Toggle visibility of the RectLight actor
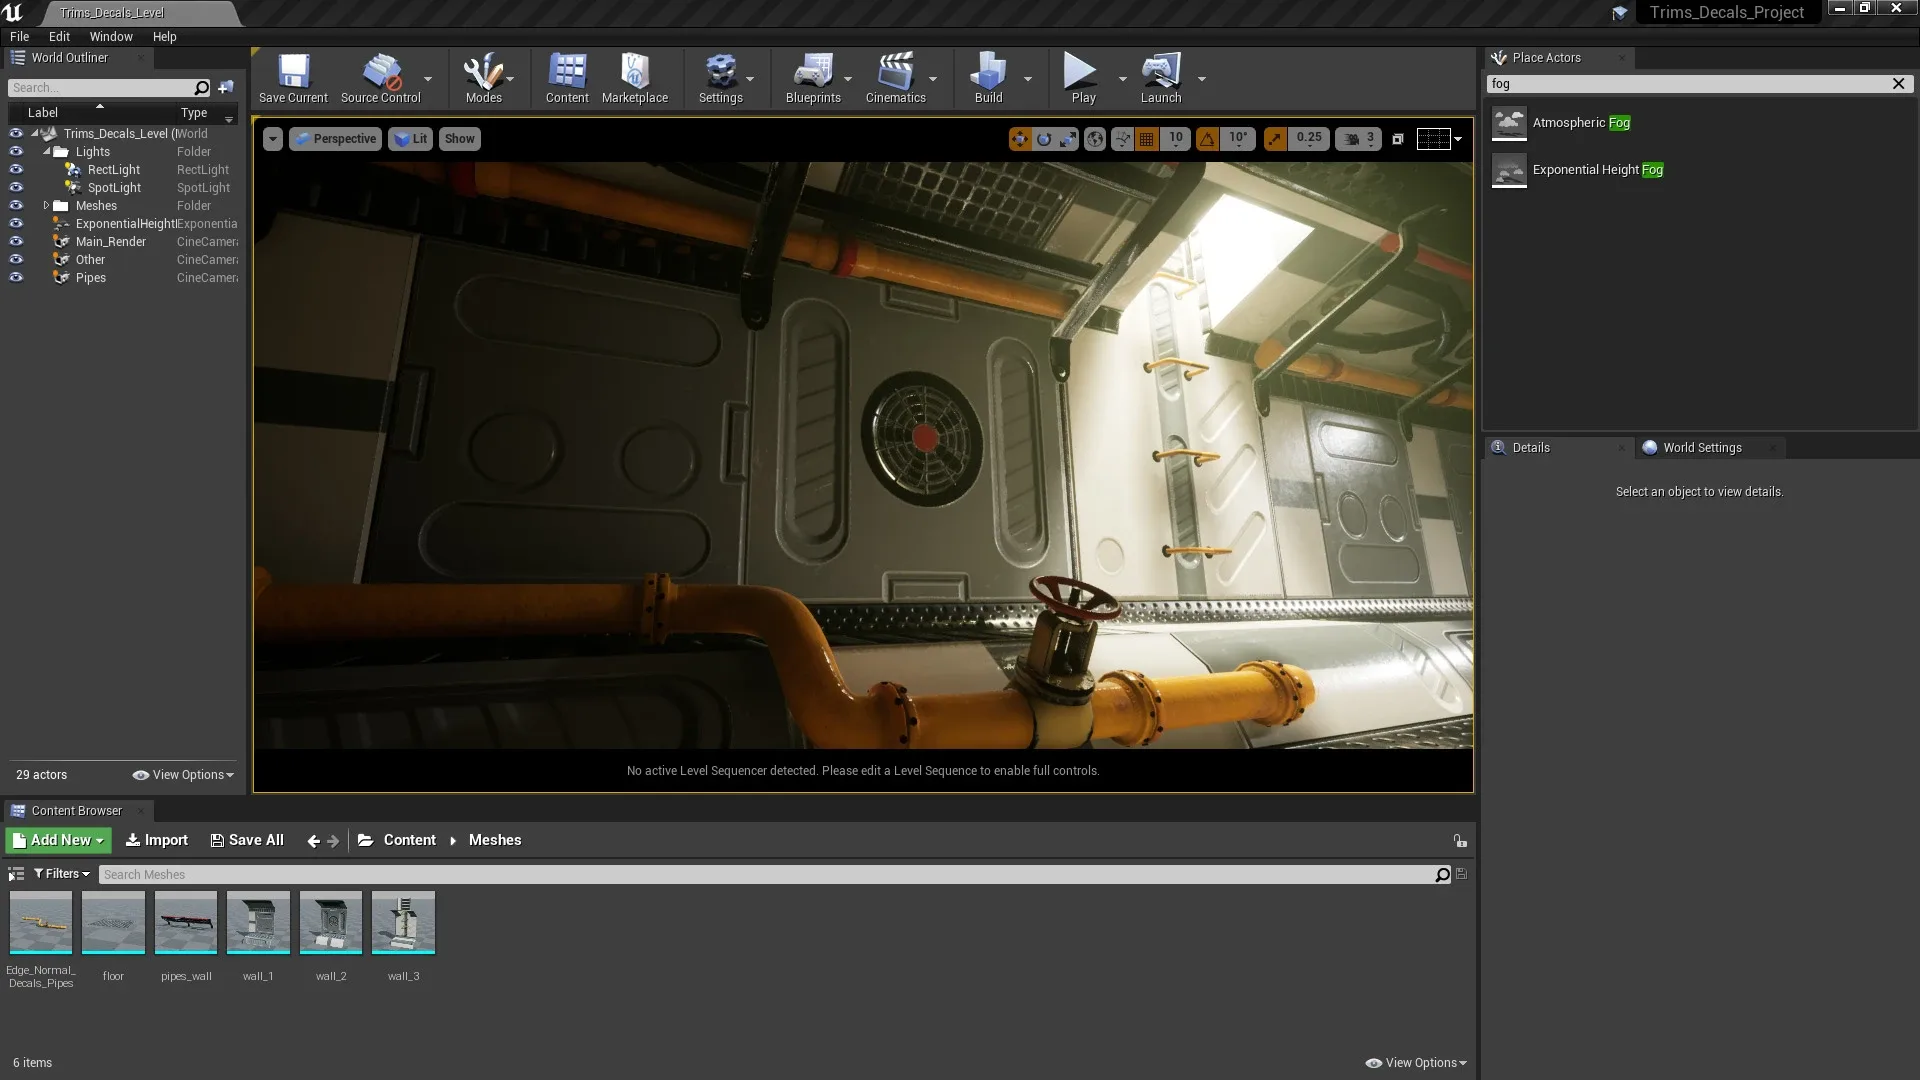1920x1080 pixels. [x=16, y=169]
